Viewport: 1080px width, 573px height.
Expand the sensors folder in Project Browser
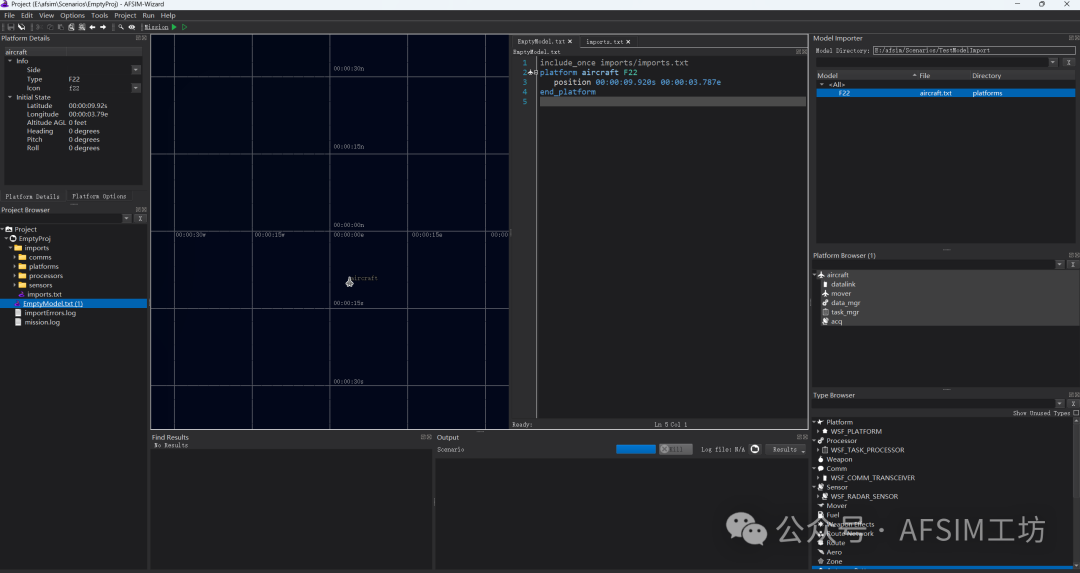[14, 285]
